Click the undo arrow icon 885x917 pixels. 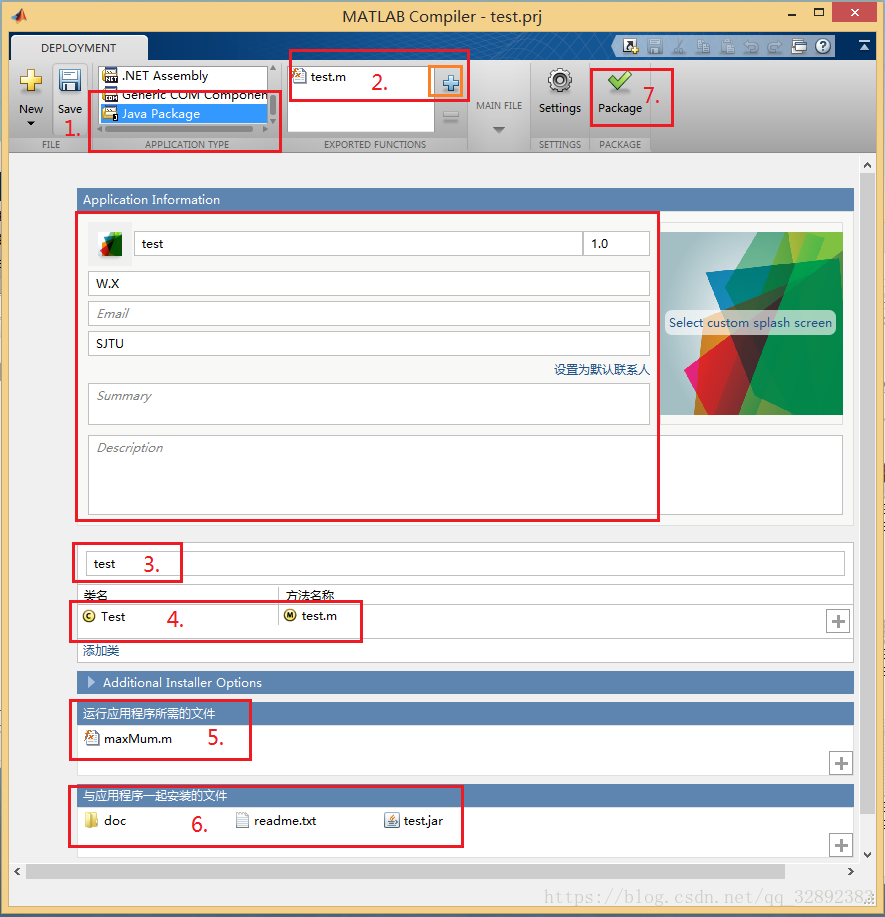(x=751, y=46)
